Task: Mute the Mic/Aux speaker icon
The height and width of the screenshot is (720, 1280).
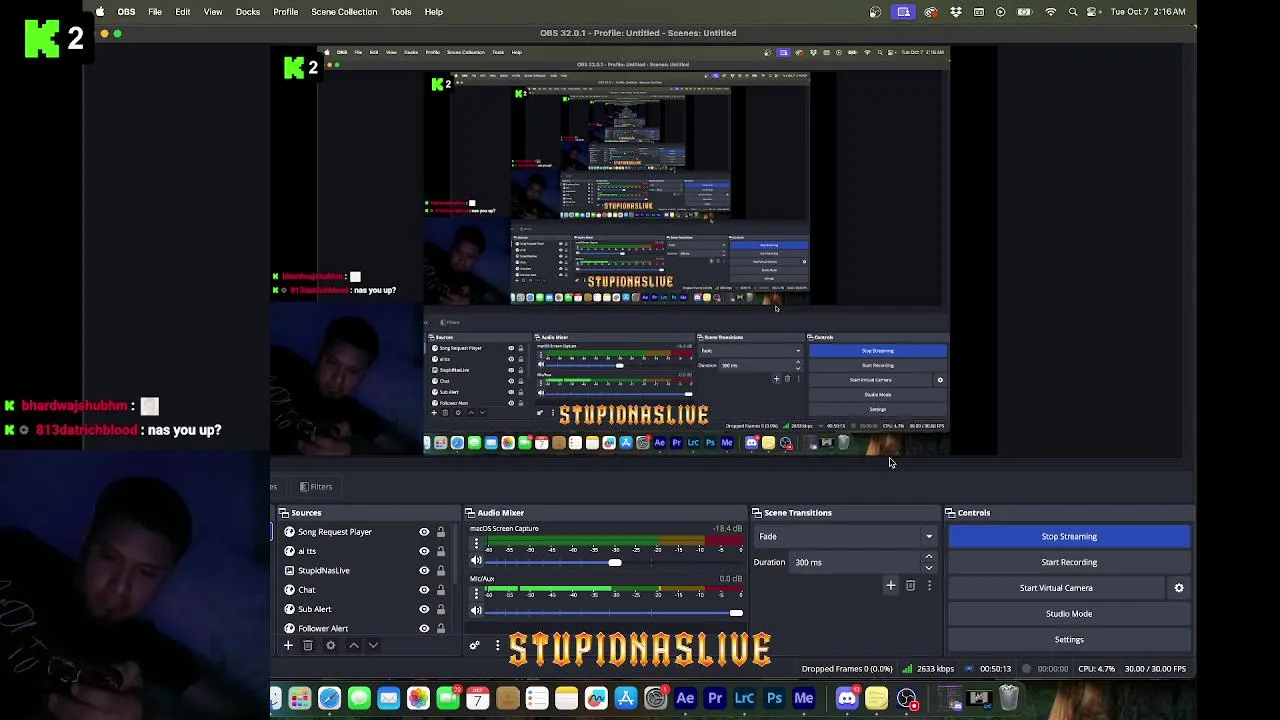Action: 476,611
